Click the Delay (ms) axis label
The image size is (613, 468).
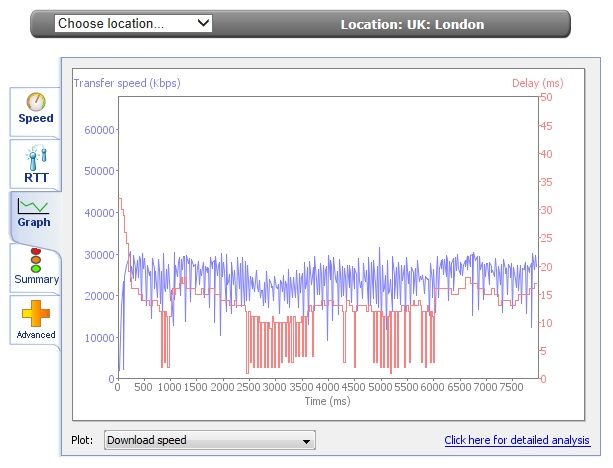click(x=538, y=83)
